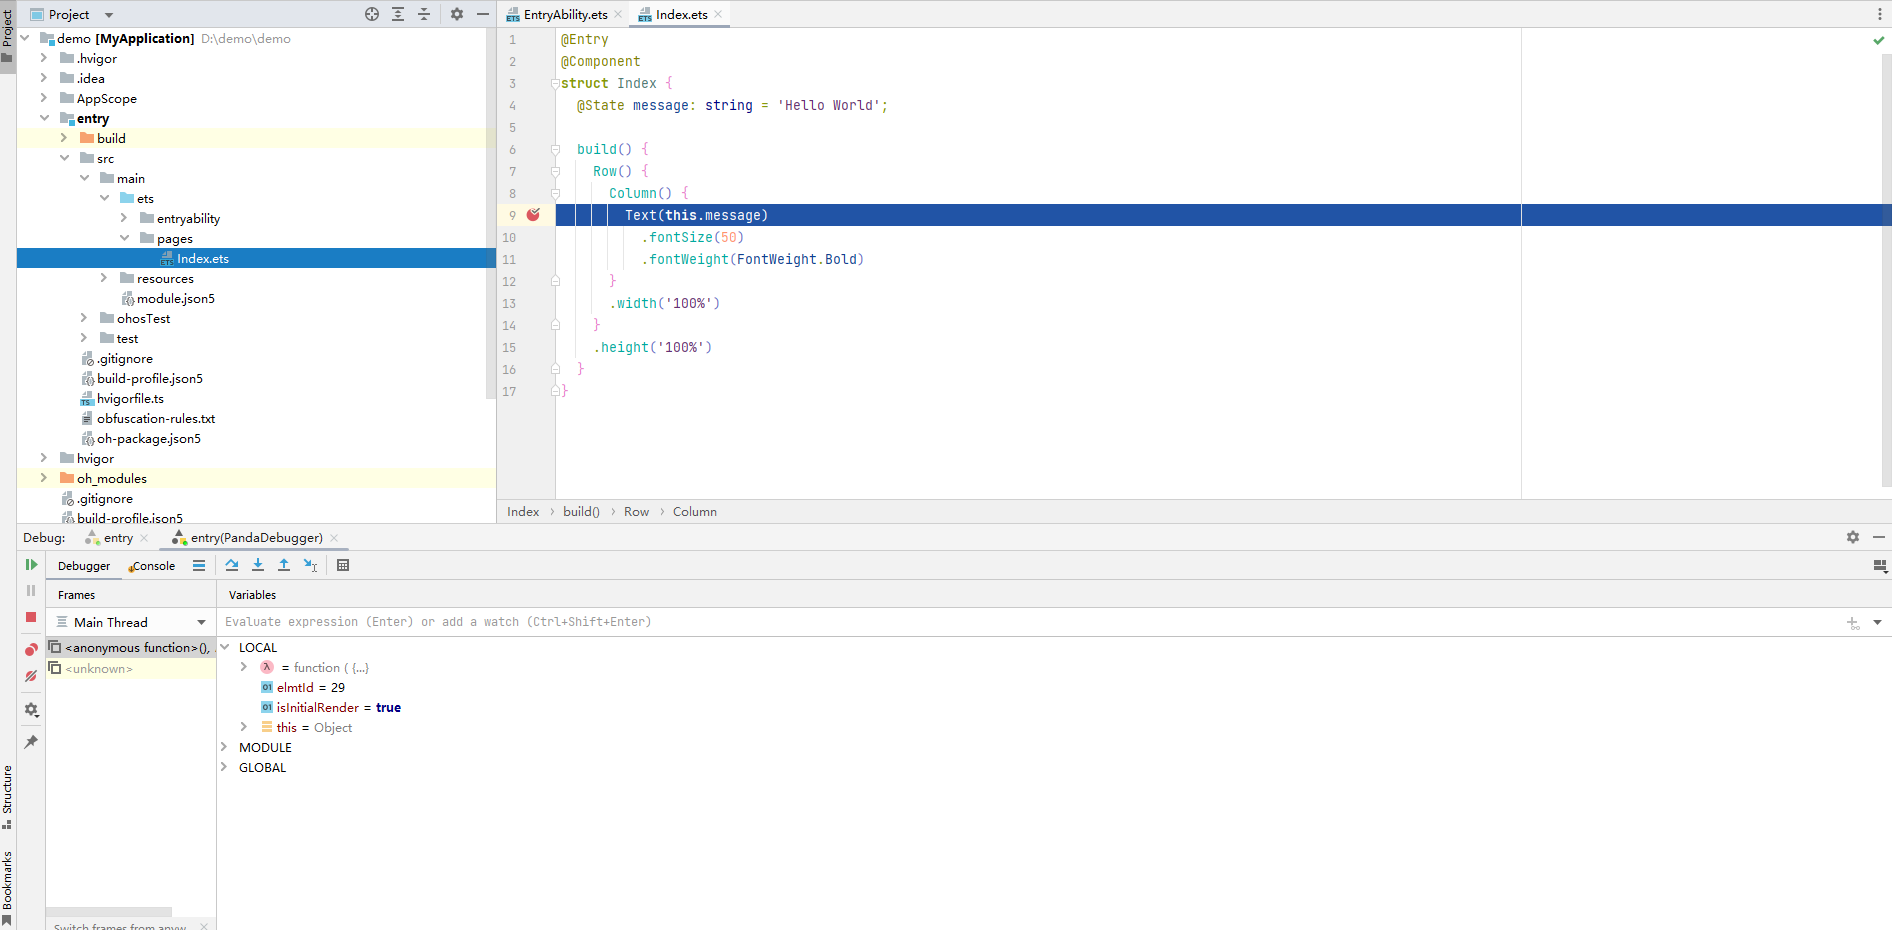
Task: Select obfuscation-rules.txt file
Action: click(x=156, y=418)
